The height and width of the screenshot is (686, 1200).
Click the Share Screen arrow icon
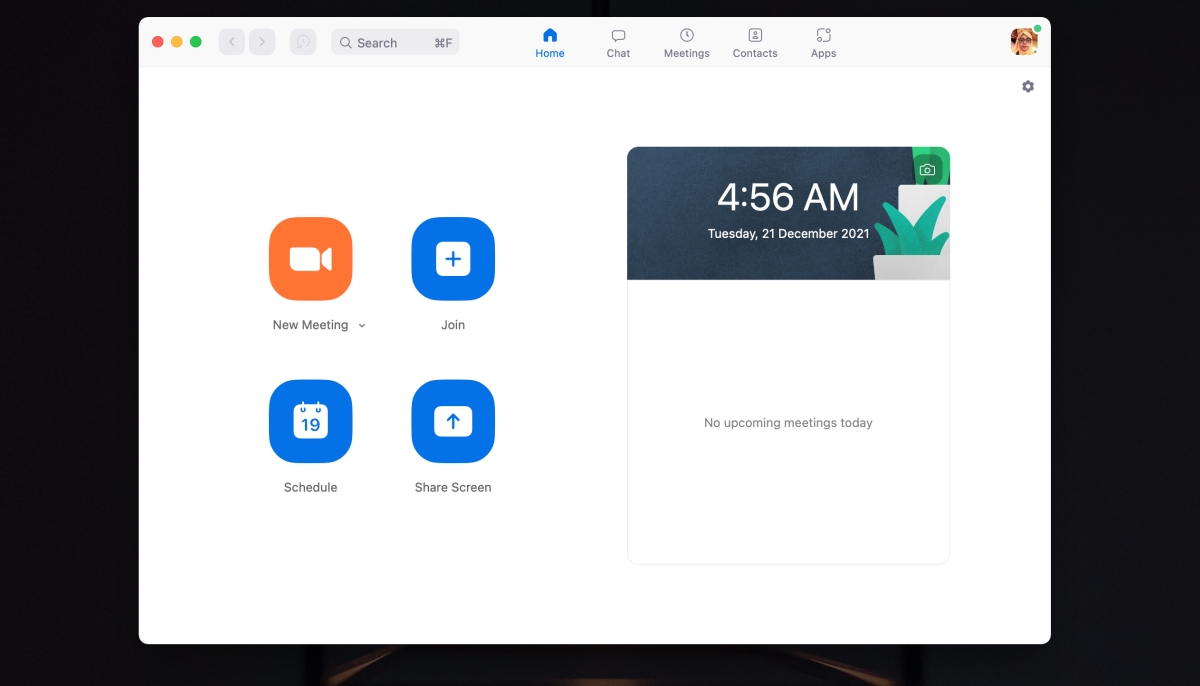coord(453,421)
